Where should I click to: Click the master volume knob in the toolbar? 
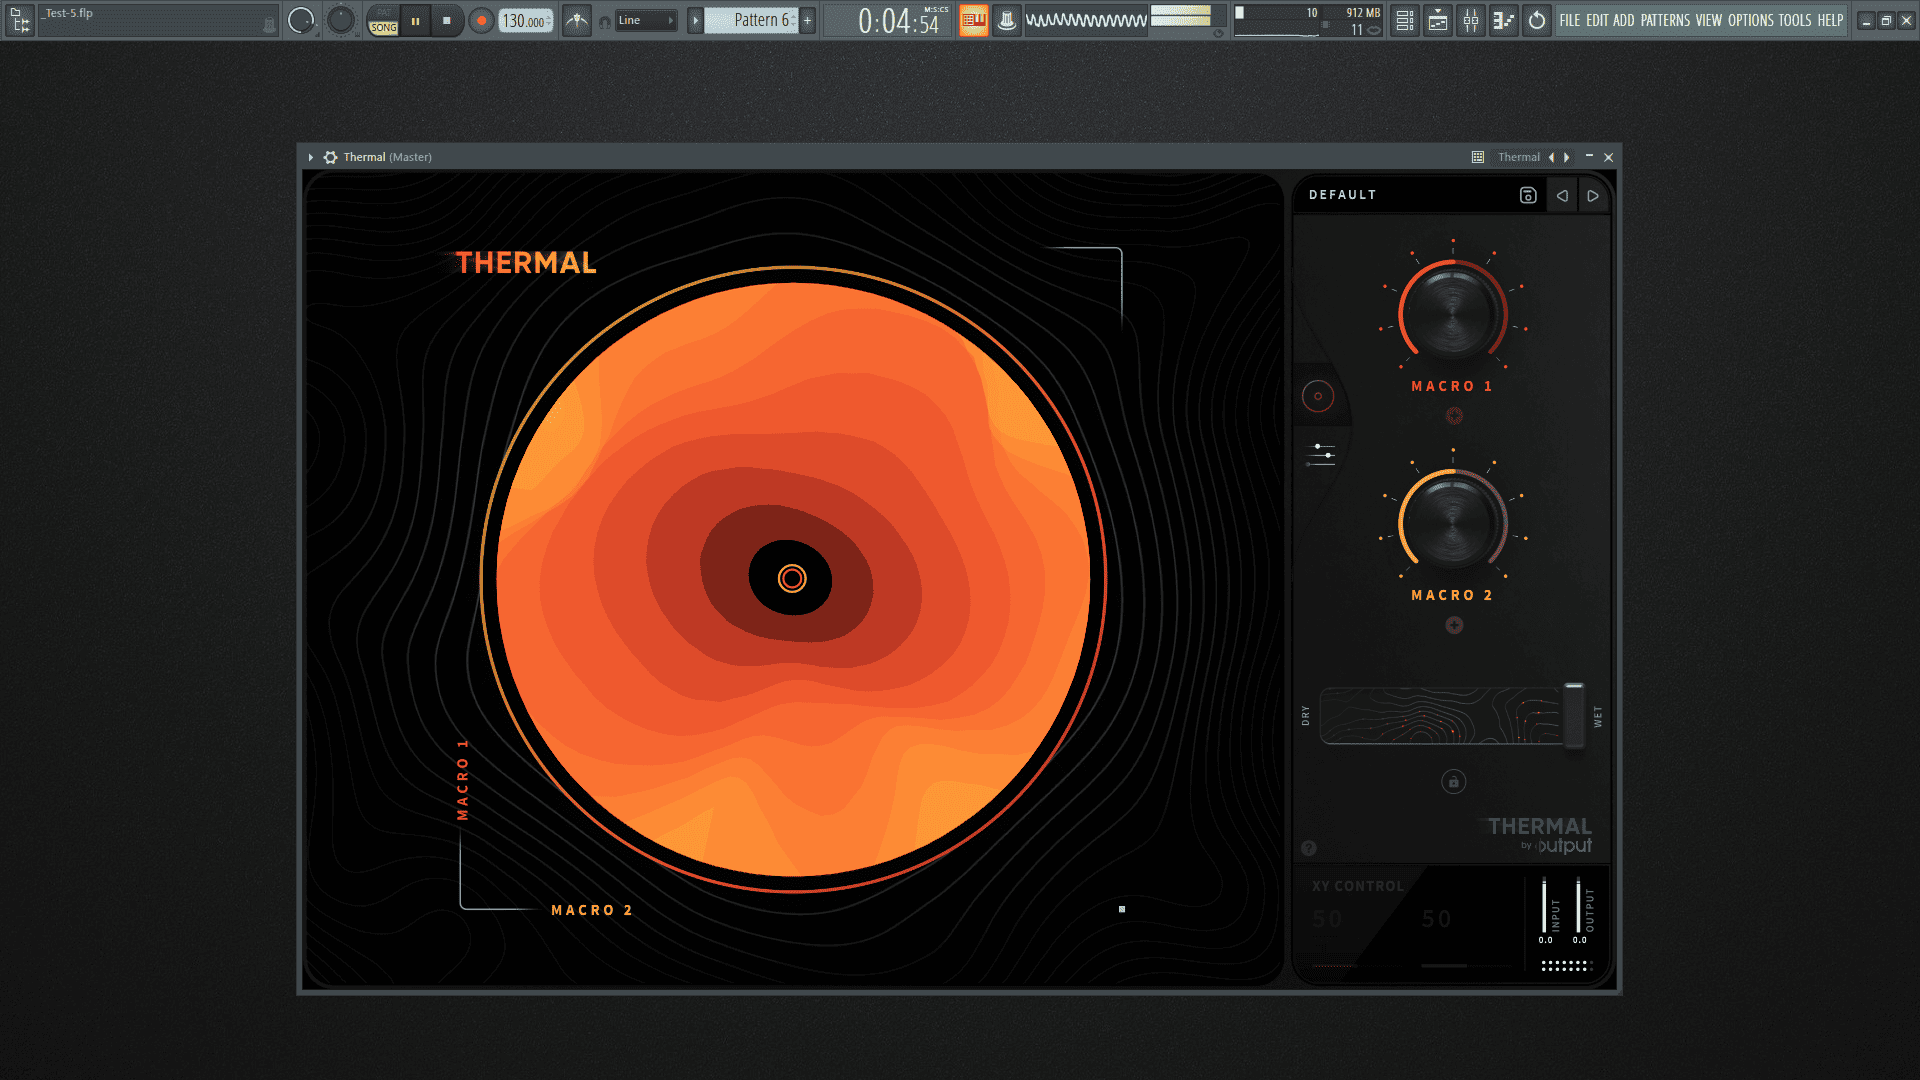pyautogui.click(x=301, y=20)
